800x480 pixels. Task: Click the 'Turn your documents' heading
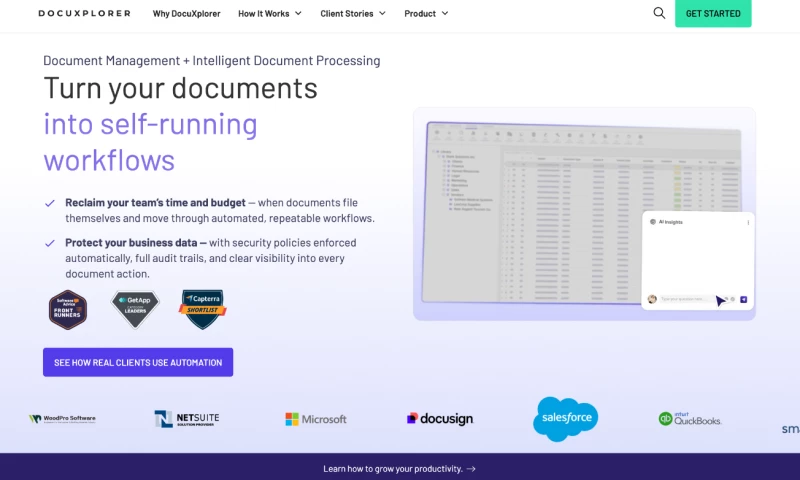[181, 88]
